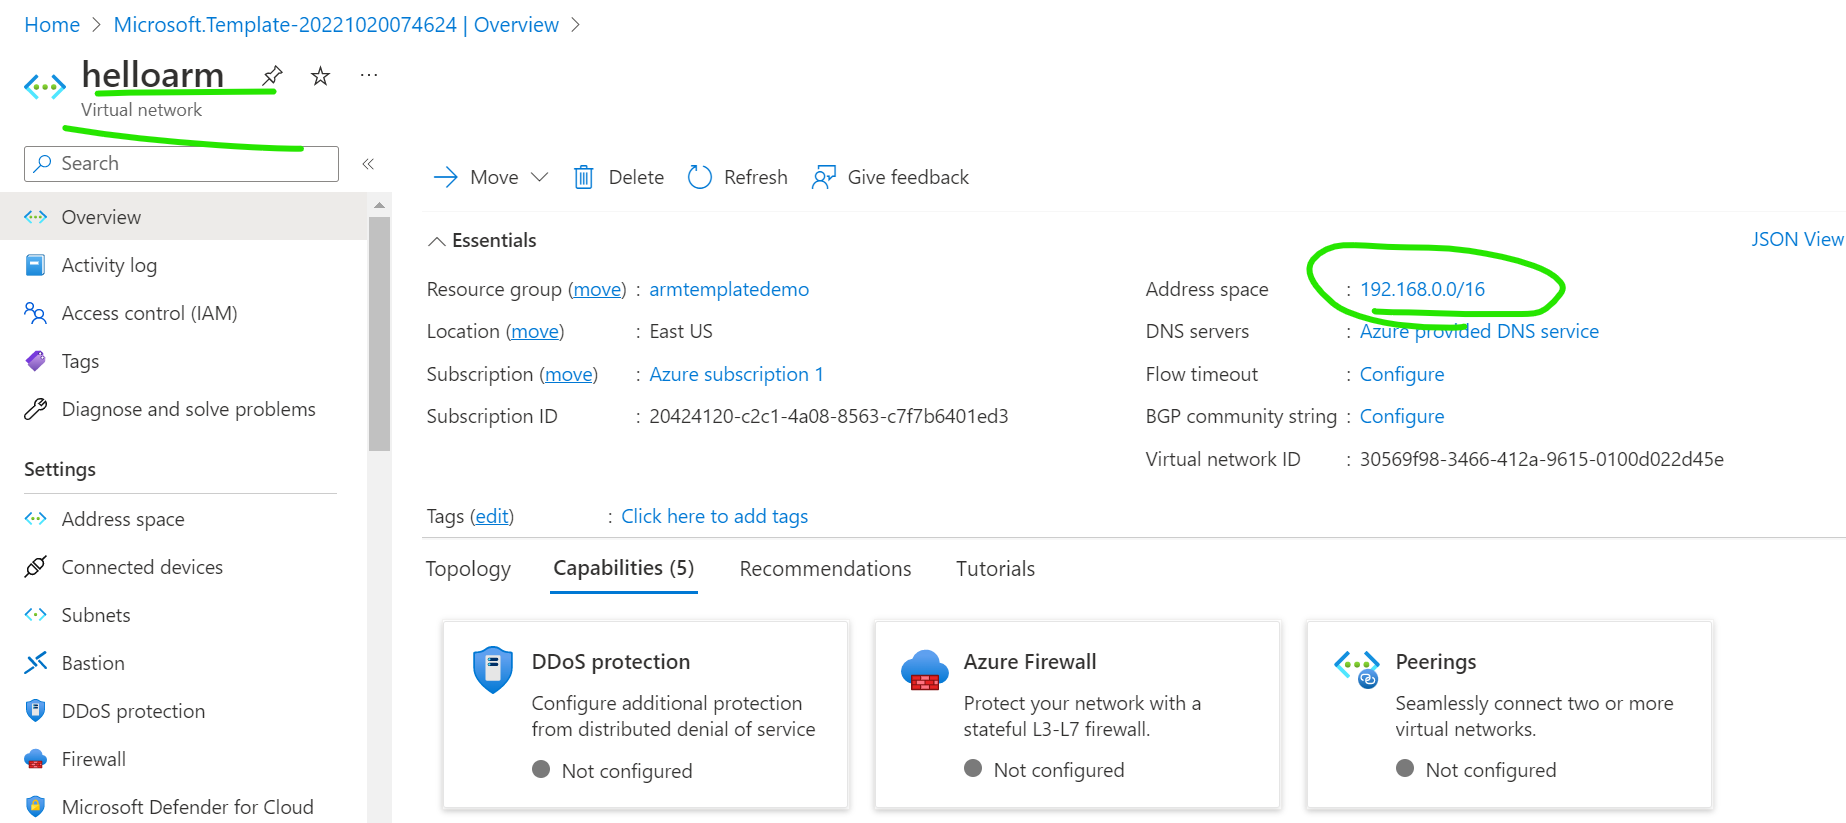The height and width of the screenshot is (823, 1846).
Task: Select Overview in the sidebar
Action: pyautogui.click(x=184, y=217)
